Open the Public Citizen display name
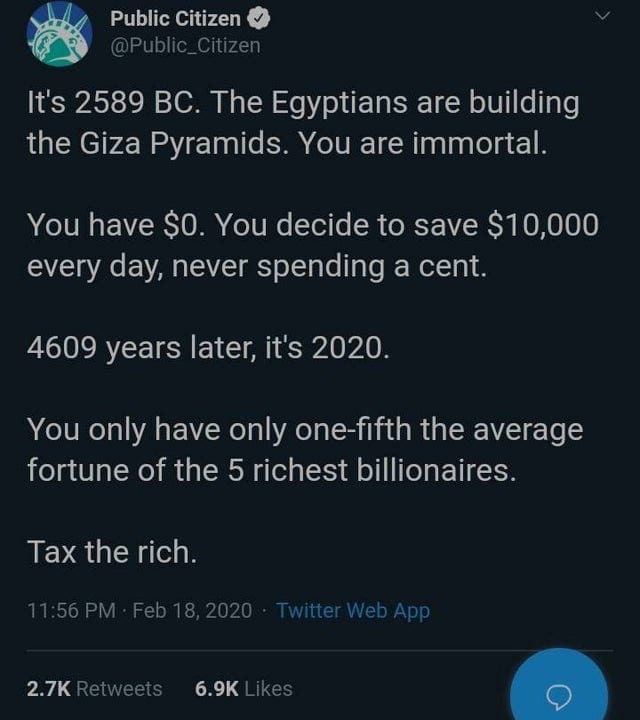Screen dimensions: 640x720 pyautogui.click(x=175, y=19)
